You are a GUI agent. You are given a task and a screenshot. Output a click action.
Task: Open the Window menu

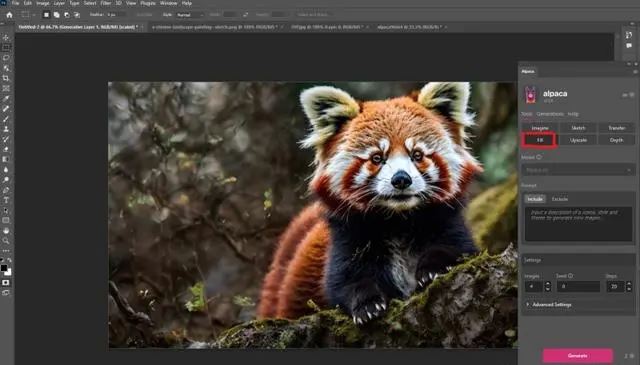click(x=169, y=3)
